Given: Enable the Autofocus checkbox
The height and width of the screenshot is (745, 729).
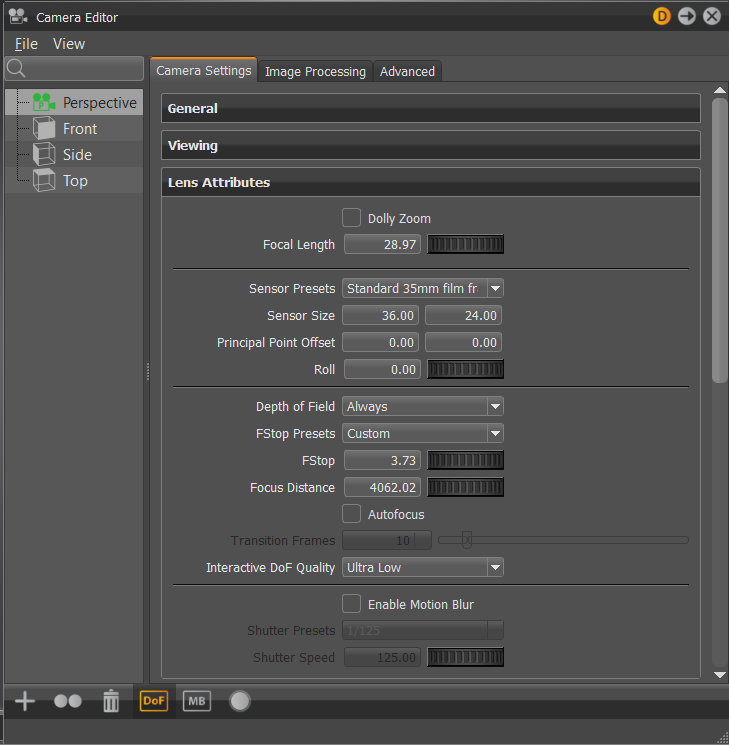Looking at the screenshot, I should (351, 514).
